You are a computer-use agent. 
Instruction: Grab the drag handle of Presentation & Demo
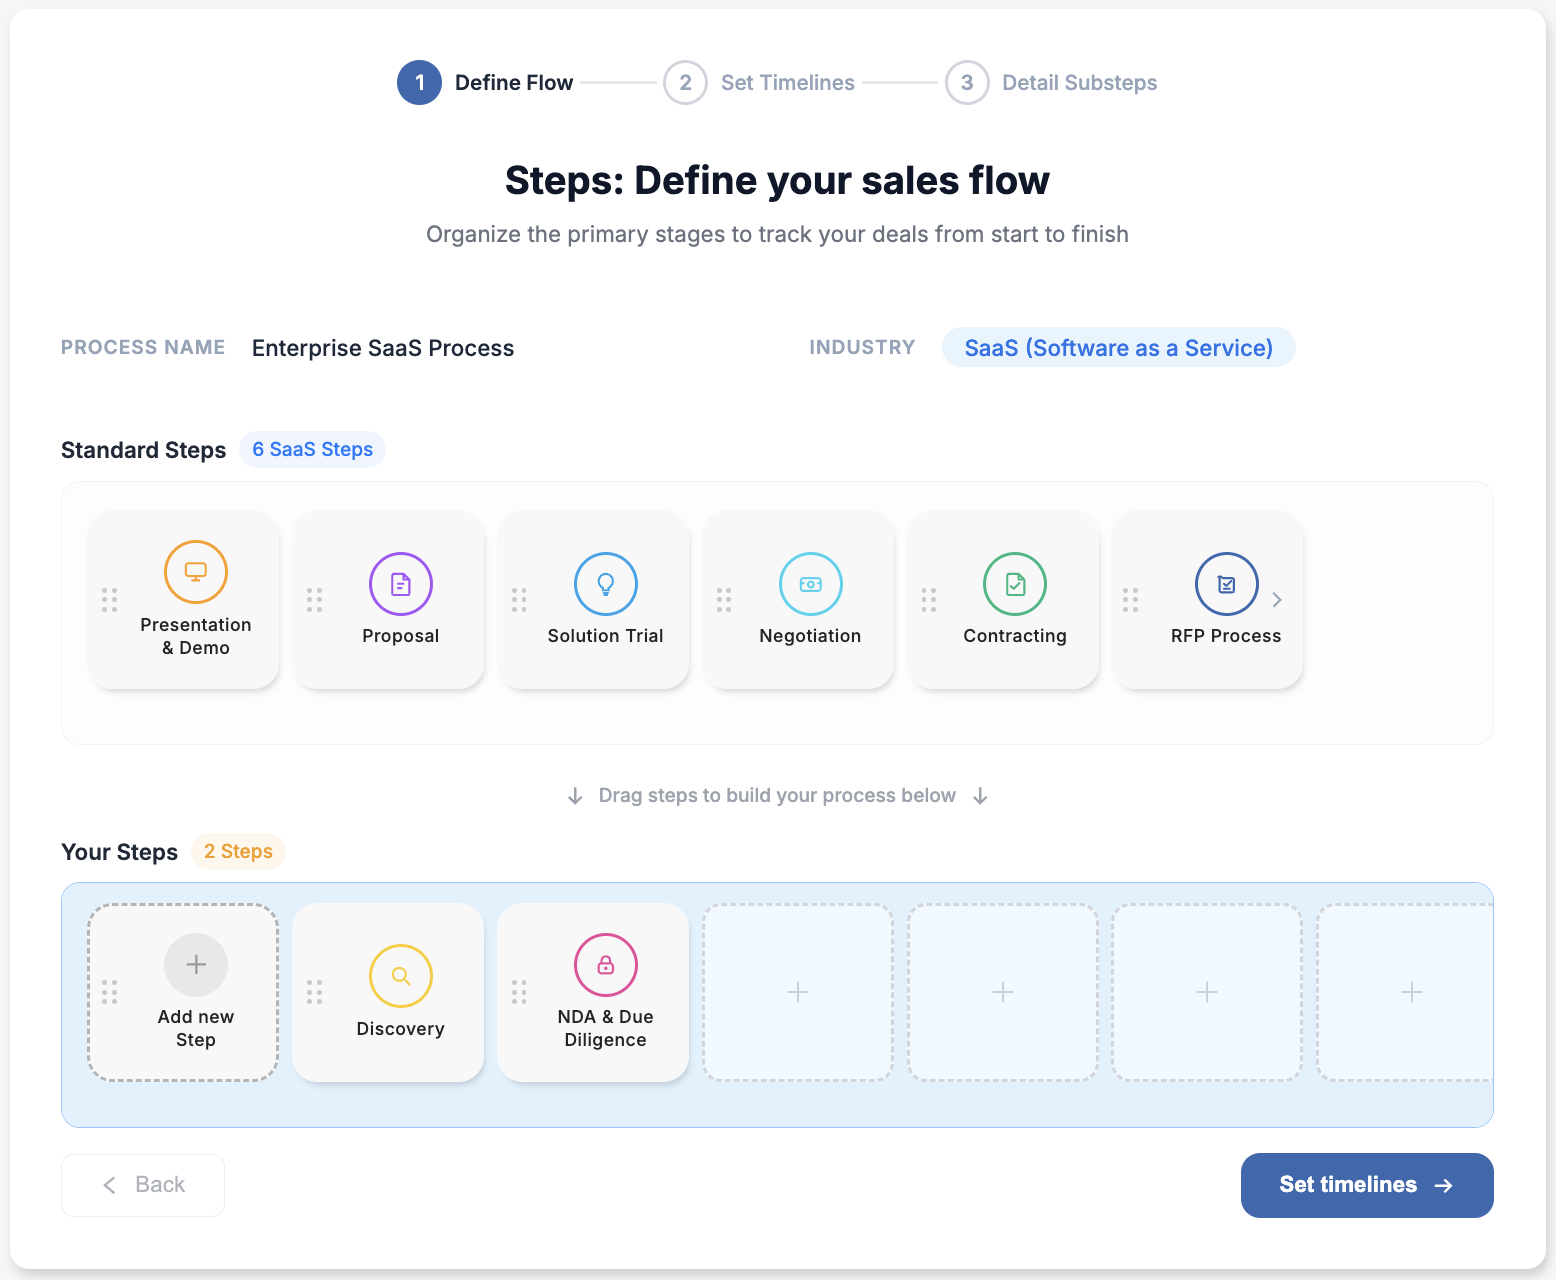pos(110,600)
